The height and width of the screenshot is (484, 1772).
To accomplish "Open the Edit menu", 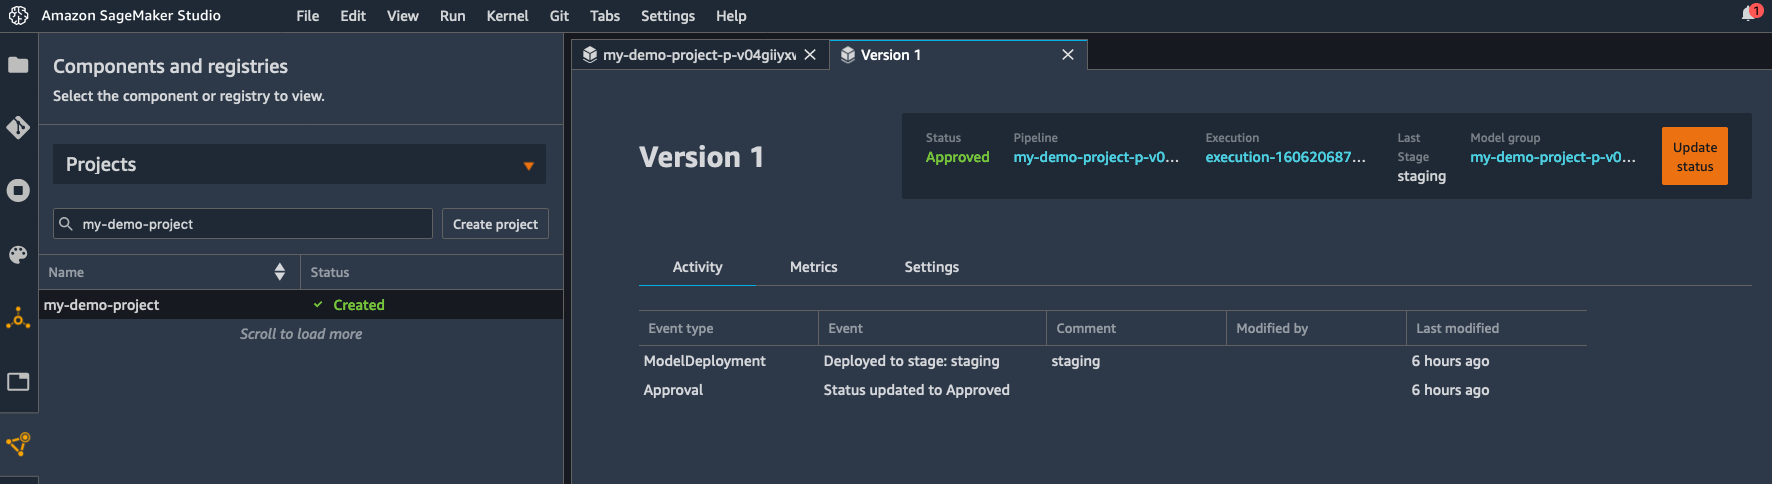I will 353,16.
